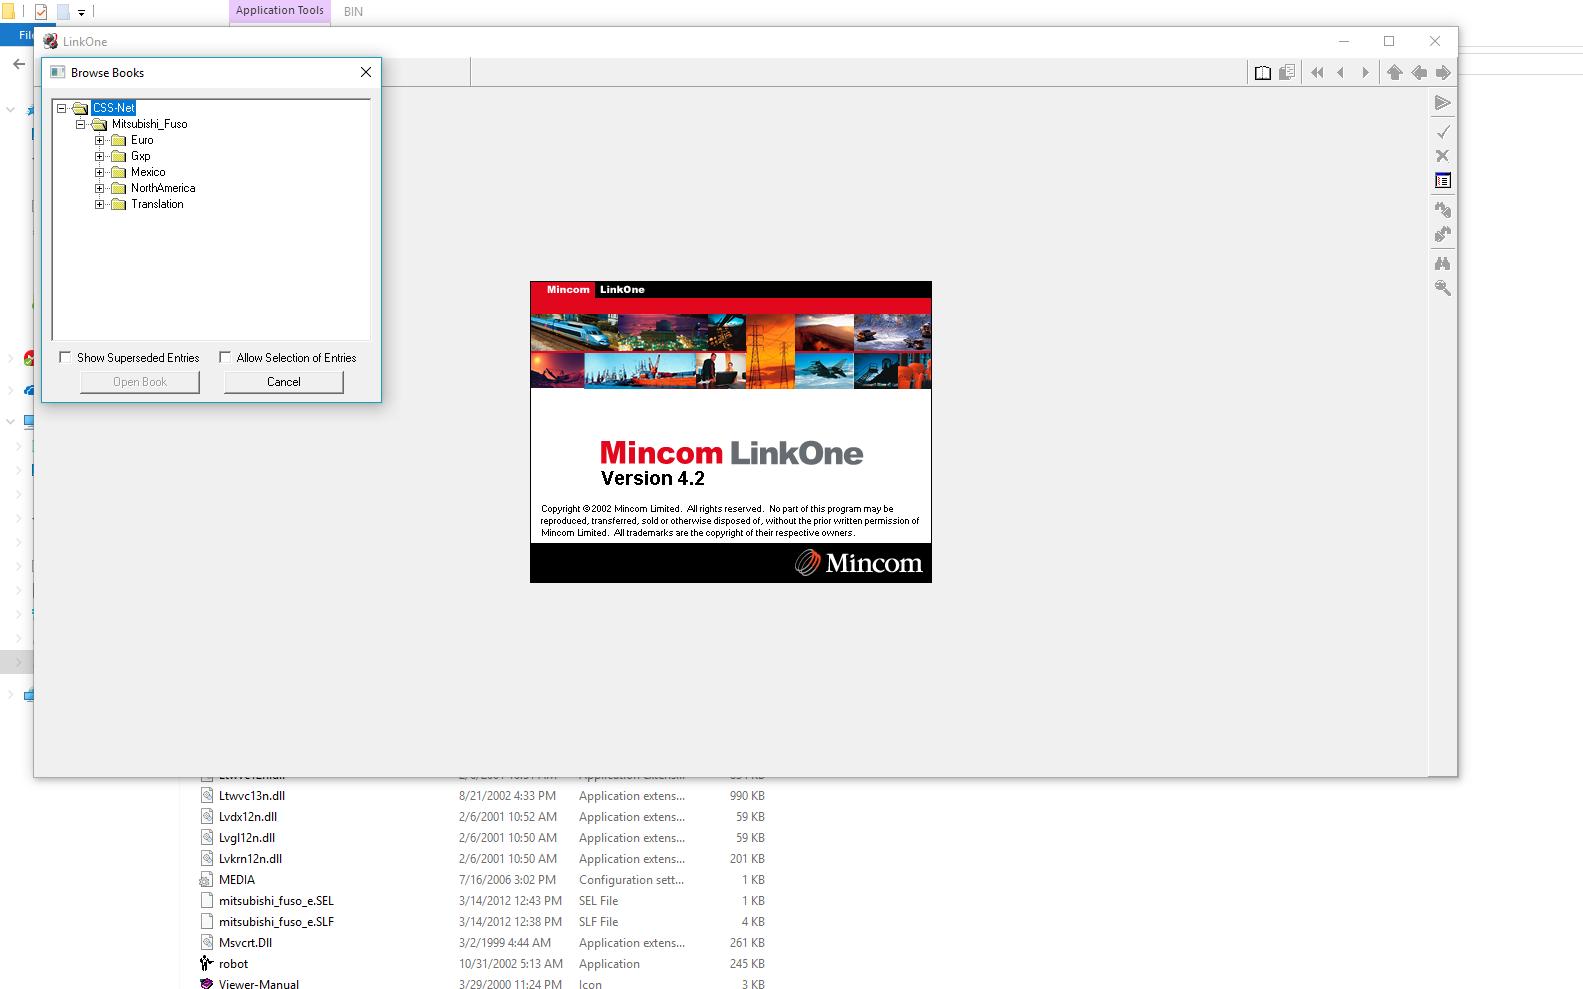Click the Viewer-Manual icon in Explorer list
1583x989 pixels.
(206, 984)
